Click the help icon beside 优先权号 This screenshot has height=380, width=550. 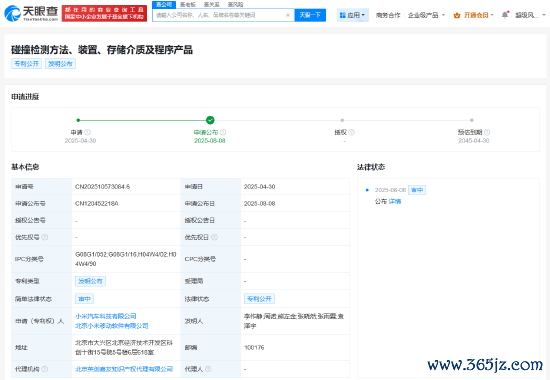click(45, 237)
